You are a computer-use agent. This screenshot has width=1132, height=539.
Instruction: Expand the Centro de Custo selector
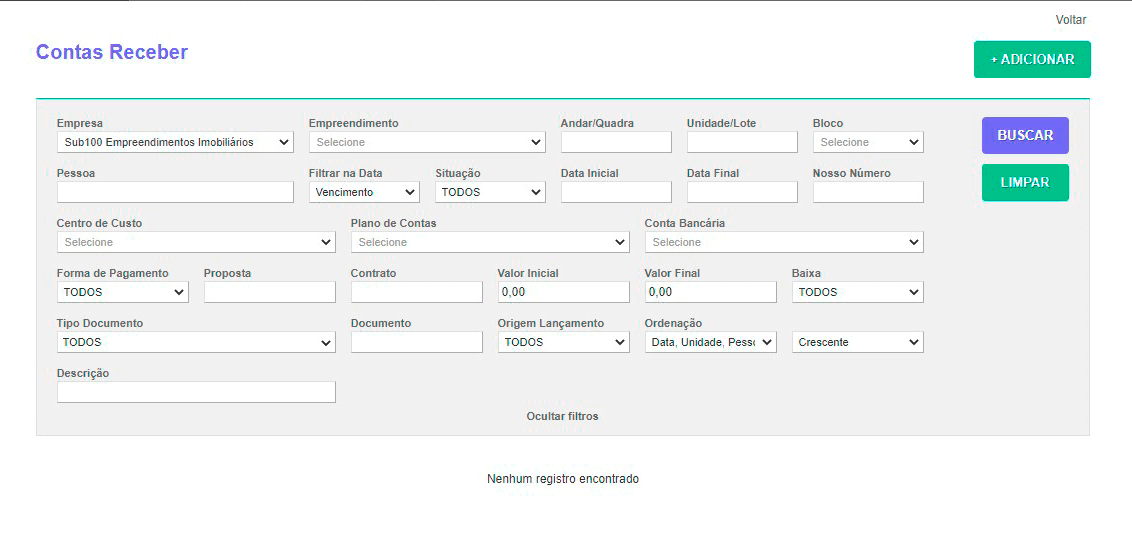[x=196, y=242]
